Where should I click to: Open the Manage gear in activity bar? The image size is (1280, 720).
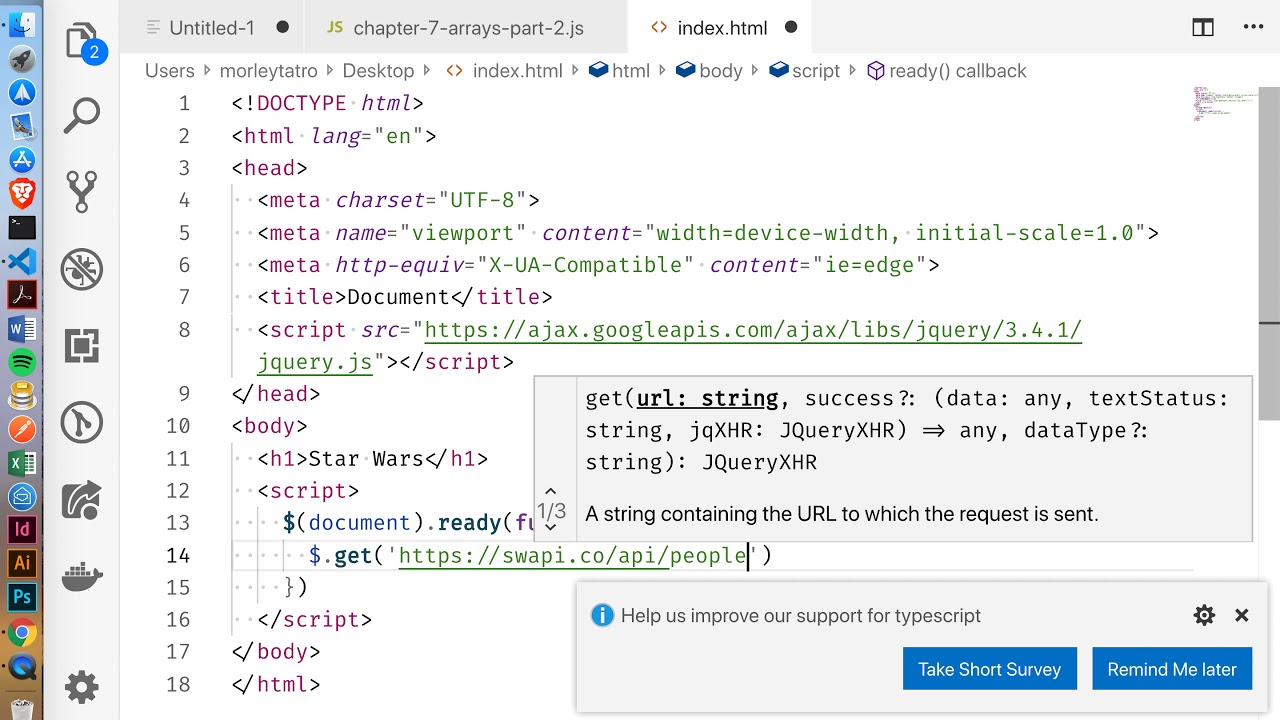click(x=82, y=688)
